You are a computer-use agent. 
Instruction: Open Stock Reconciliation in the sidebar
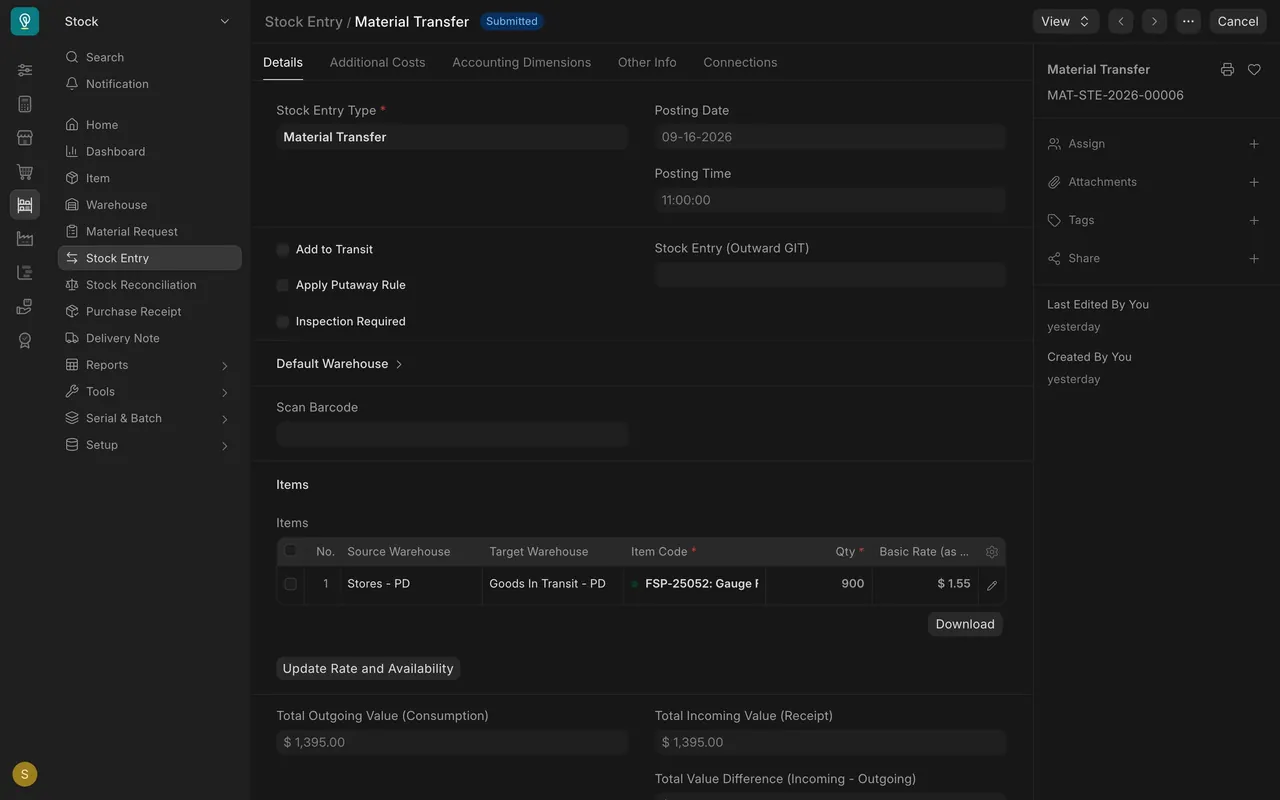(150, 285)
